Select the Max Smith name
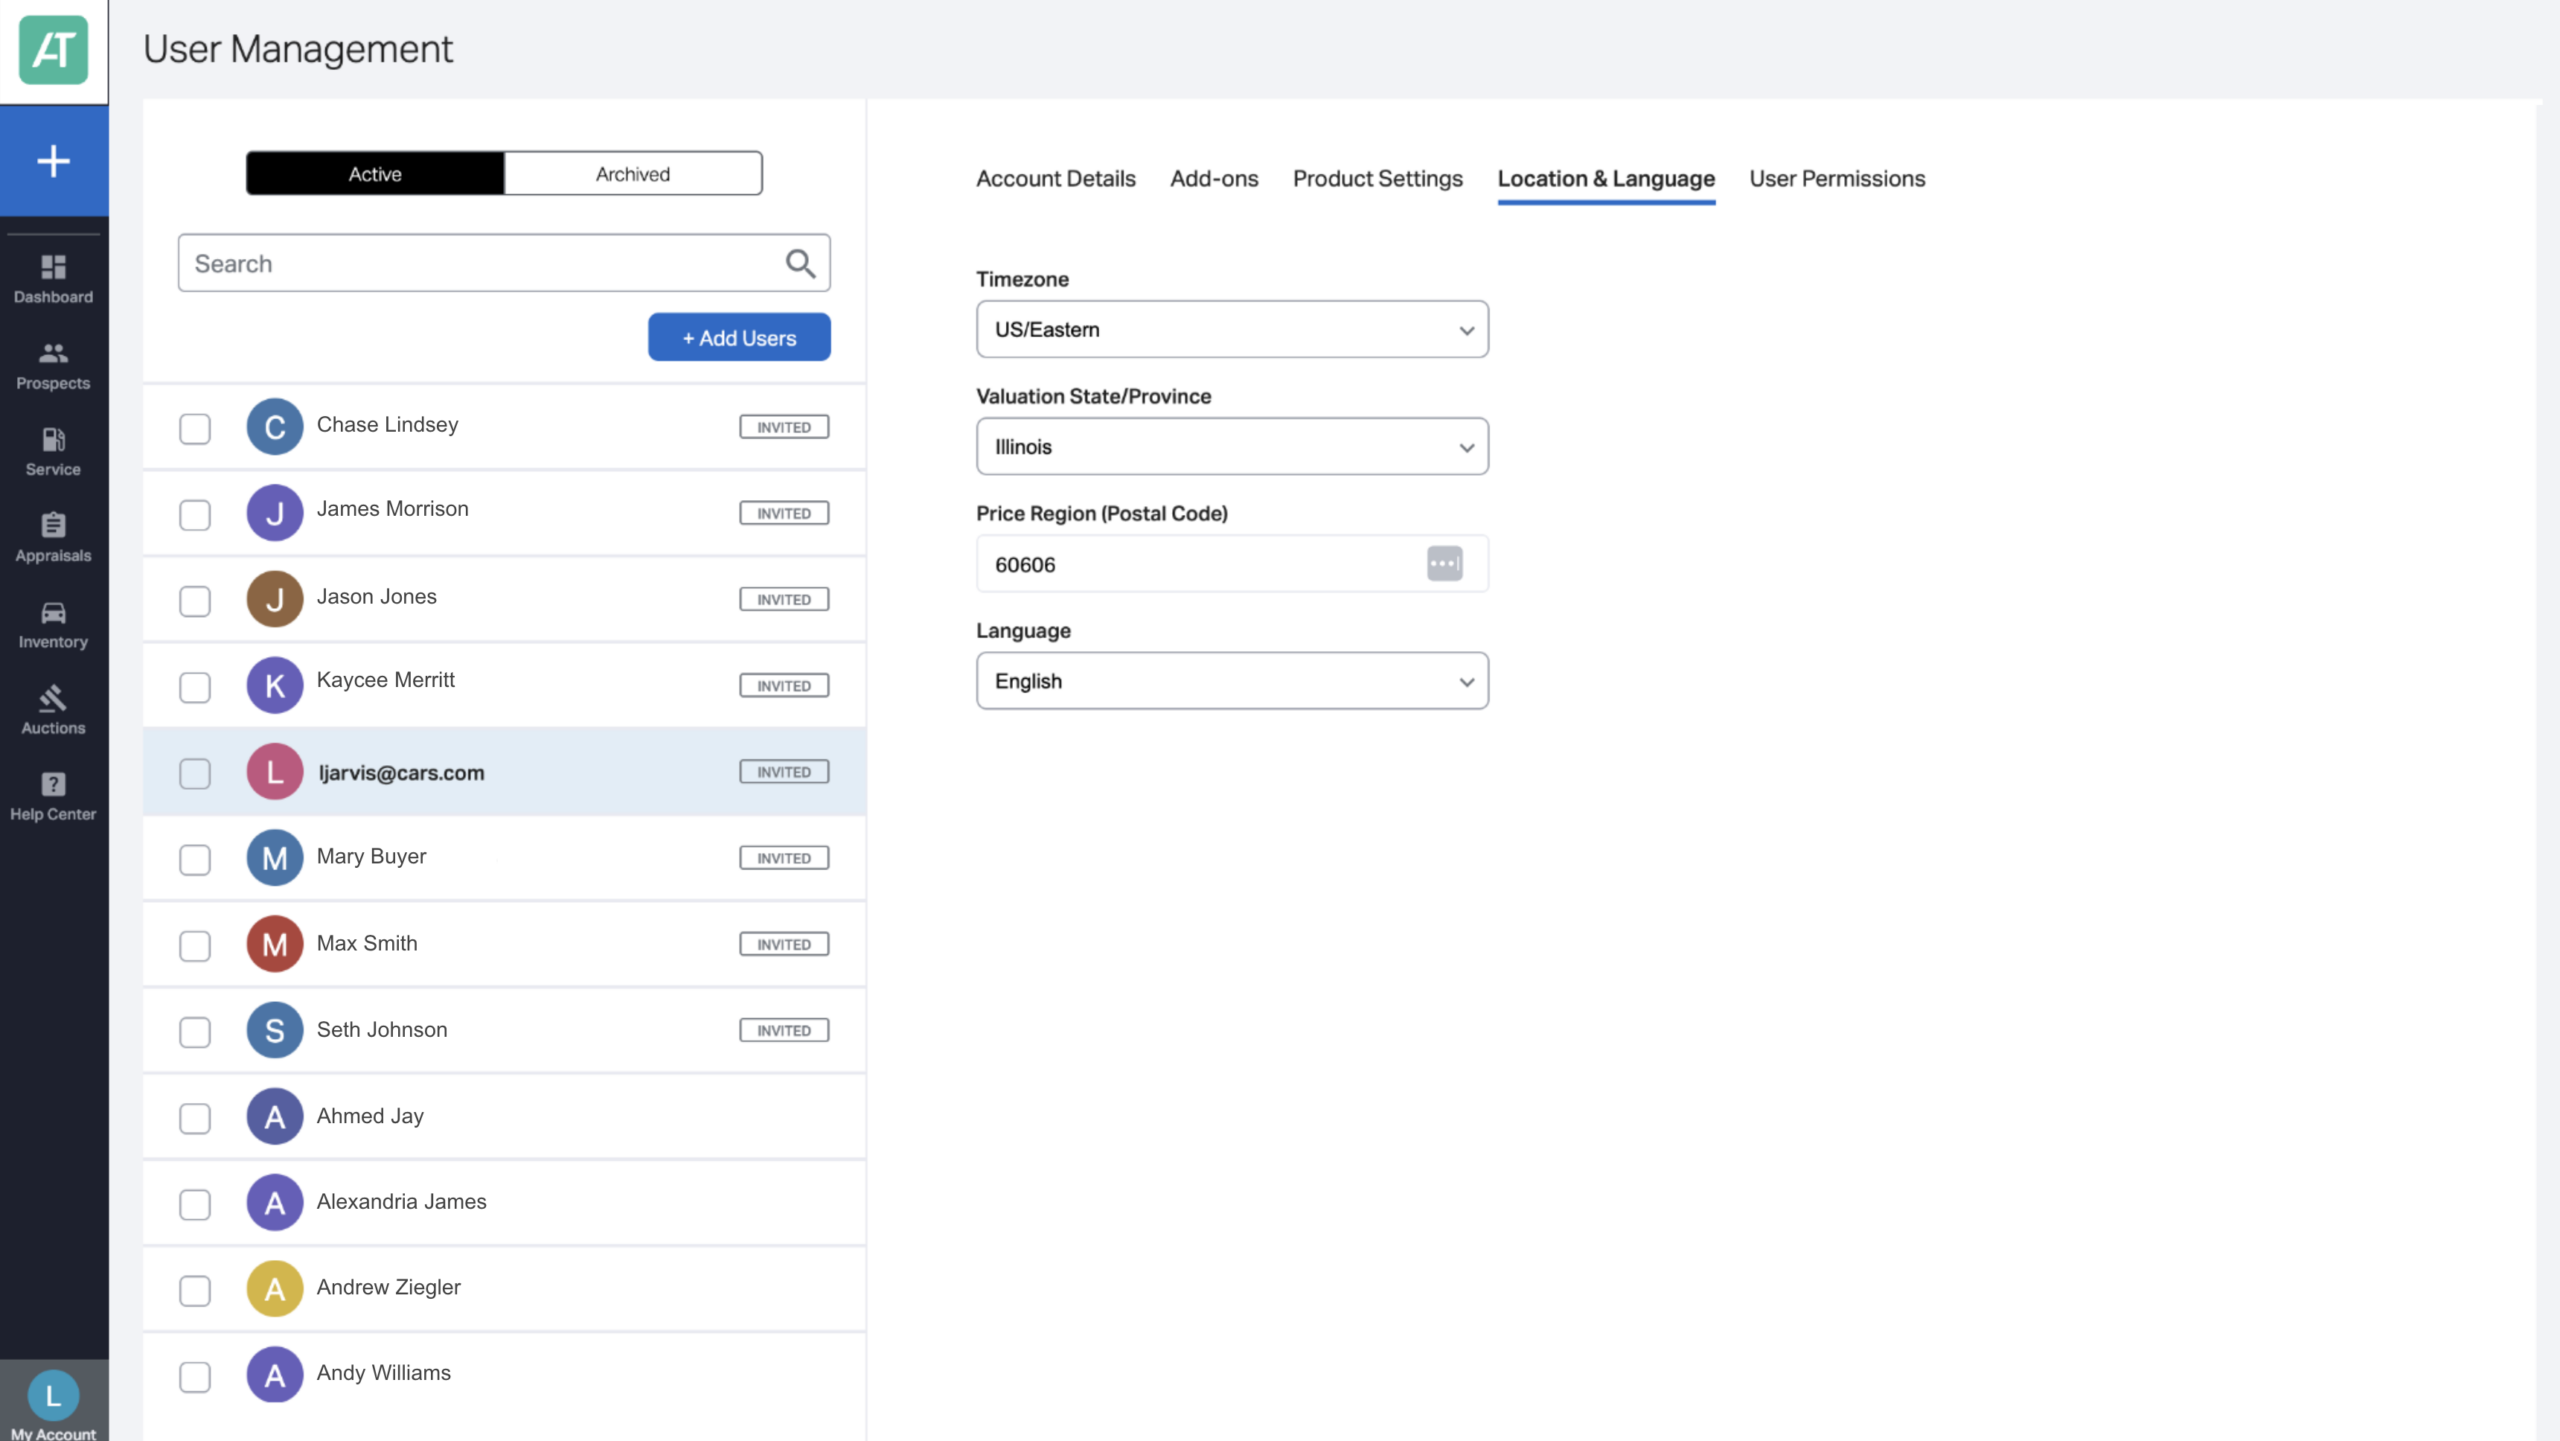 pyautogui.click(x=367, y=943)
